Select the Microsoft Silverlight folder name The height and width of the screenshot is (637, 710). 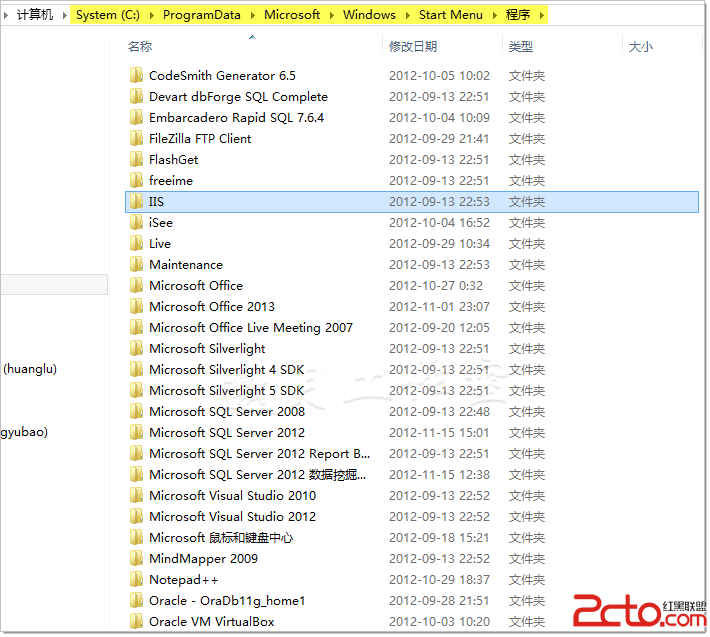pyautogui.click(x=207, y=349)
